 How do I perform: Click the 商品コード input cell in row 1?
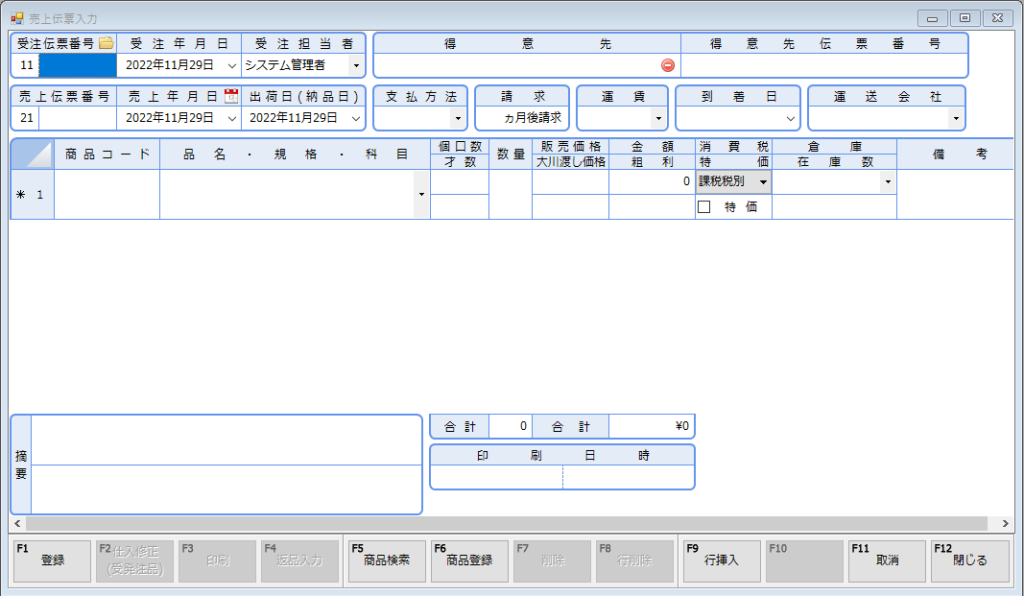107,194
